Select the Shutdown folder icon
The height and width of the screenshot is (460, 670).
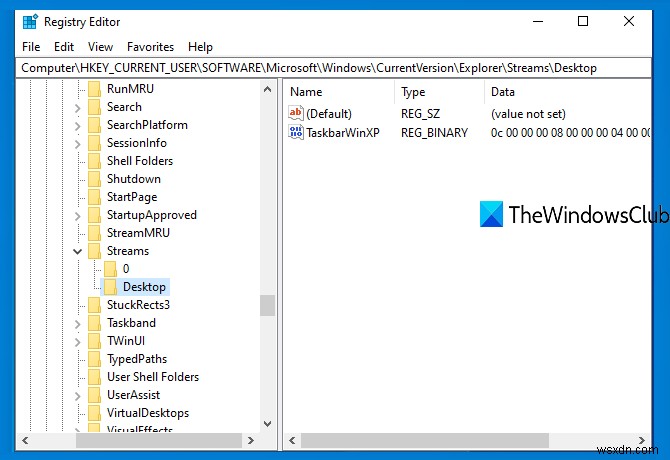(94, 179)
